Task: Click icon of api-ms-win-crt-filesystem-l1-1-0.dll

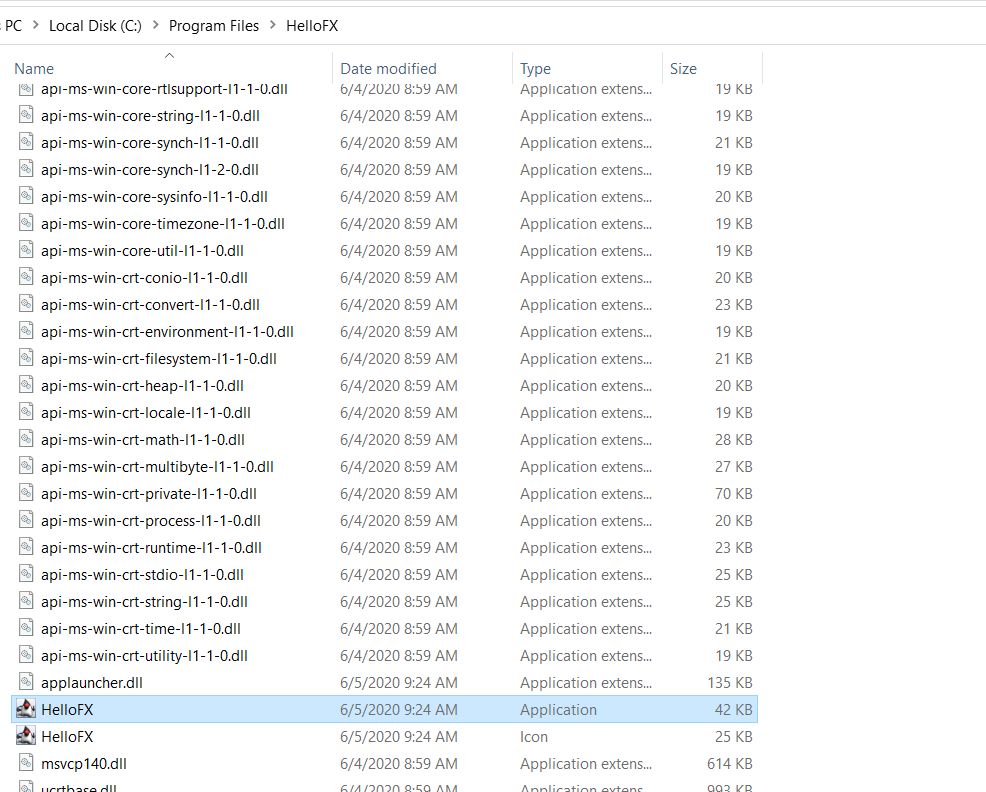Action: (x=26, y=359)
